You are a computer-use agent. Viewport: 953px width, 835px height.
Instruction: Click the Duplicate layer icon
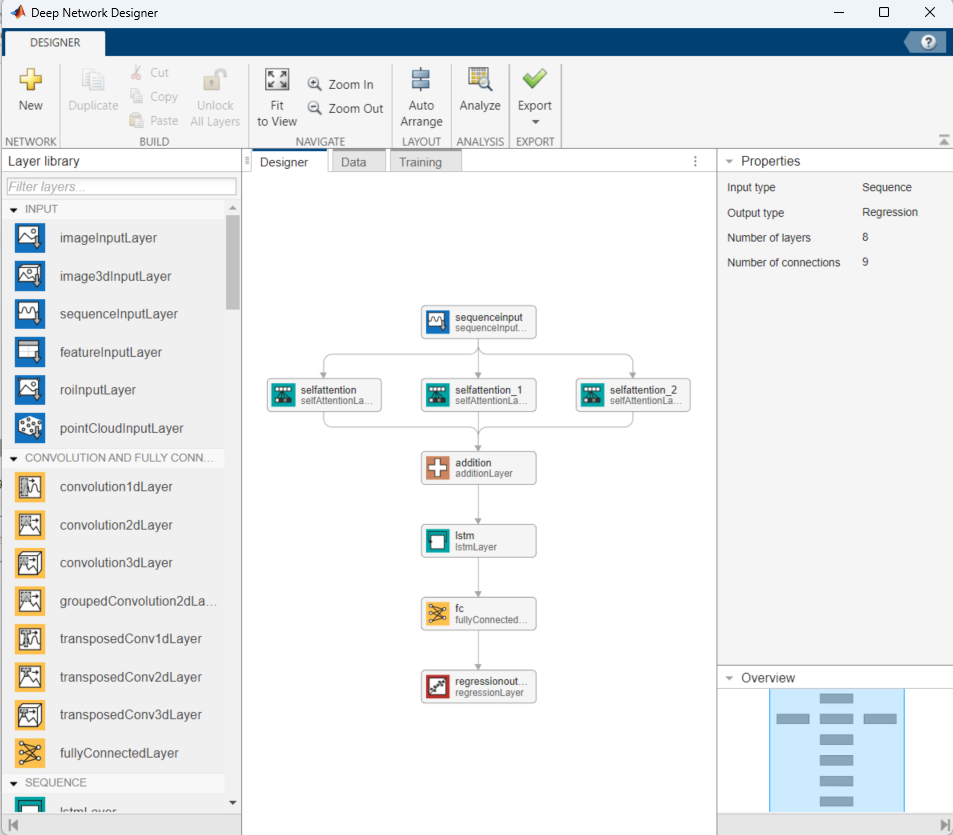coord(93,80)
